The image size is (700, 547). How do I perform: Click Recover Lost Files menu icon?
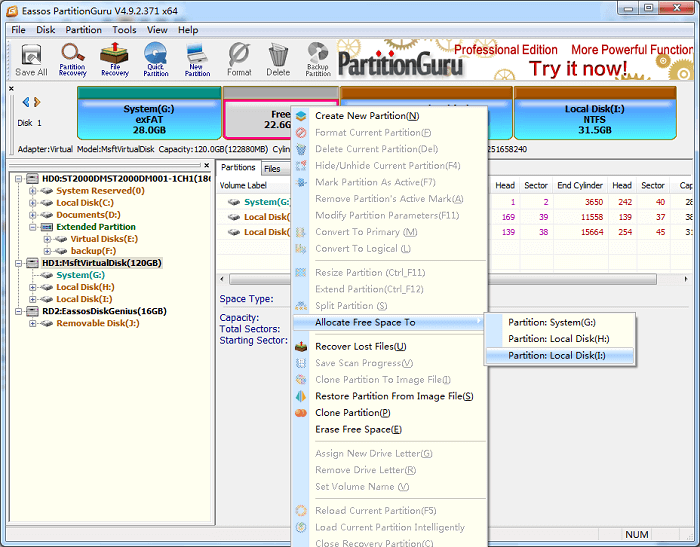[301, 347]
